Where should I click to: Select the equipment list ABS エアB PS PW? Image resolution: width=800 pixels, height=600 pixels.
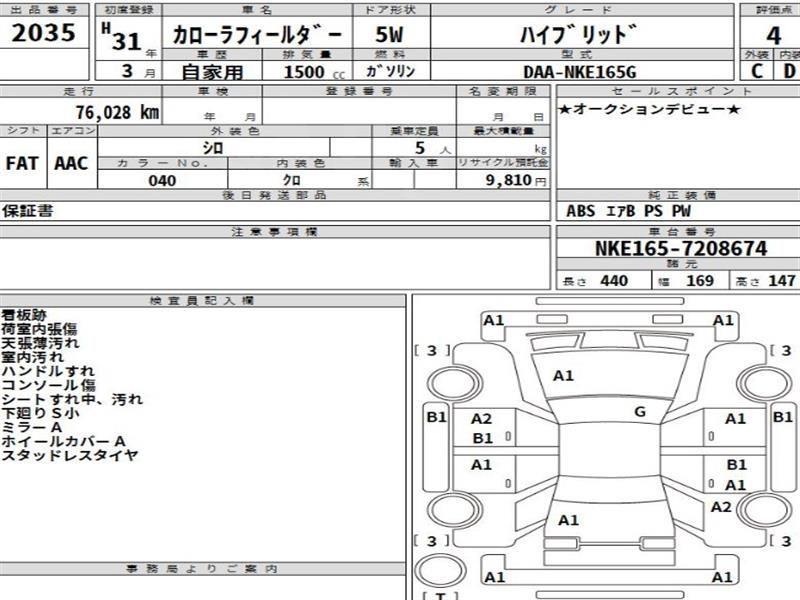click(629, 211)
